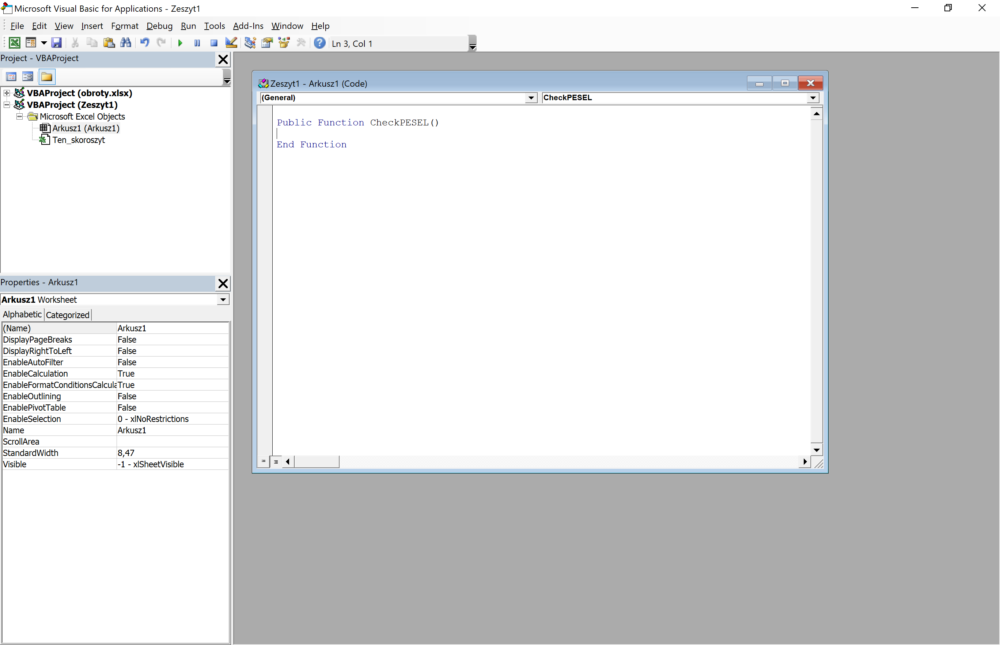Click the Cut scissors icon

click(x=75, y=43)
